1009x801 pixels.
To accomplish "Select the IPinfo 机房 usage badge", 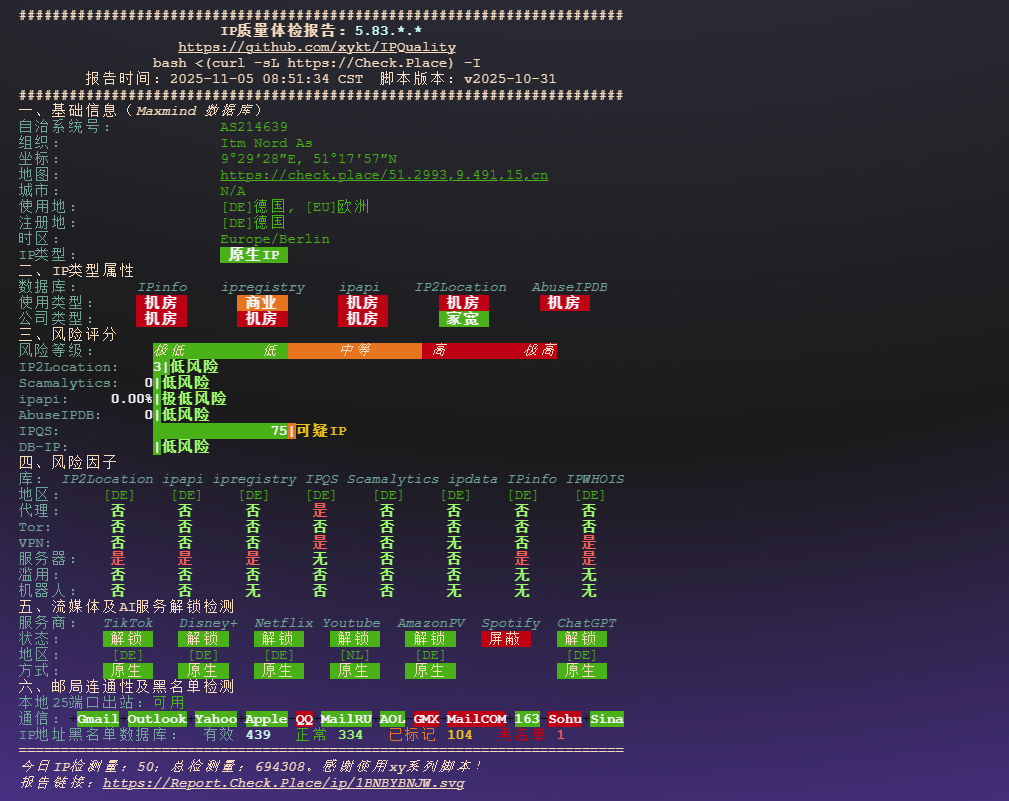I will coord(162,302).
